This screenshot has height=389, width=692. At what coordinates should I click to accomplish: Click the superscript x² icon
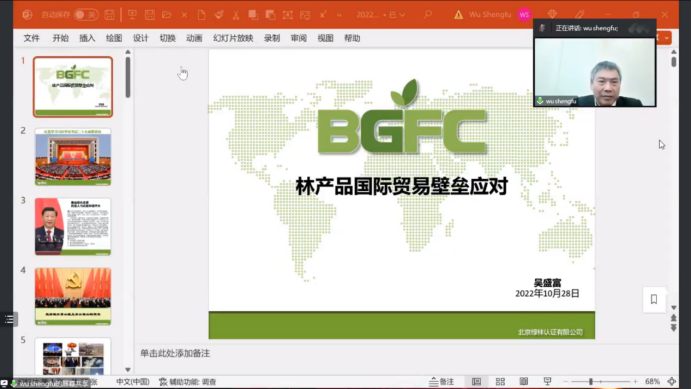(x=323, y=15)
